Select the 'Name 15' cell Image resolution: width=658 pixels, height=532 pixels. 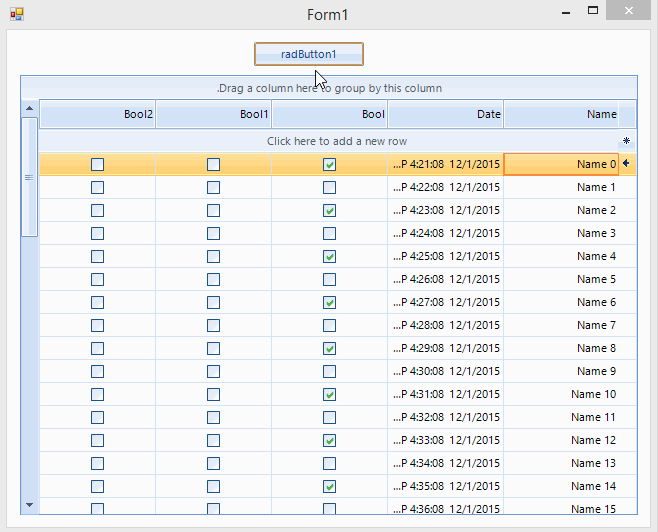pos(561,506)
